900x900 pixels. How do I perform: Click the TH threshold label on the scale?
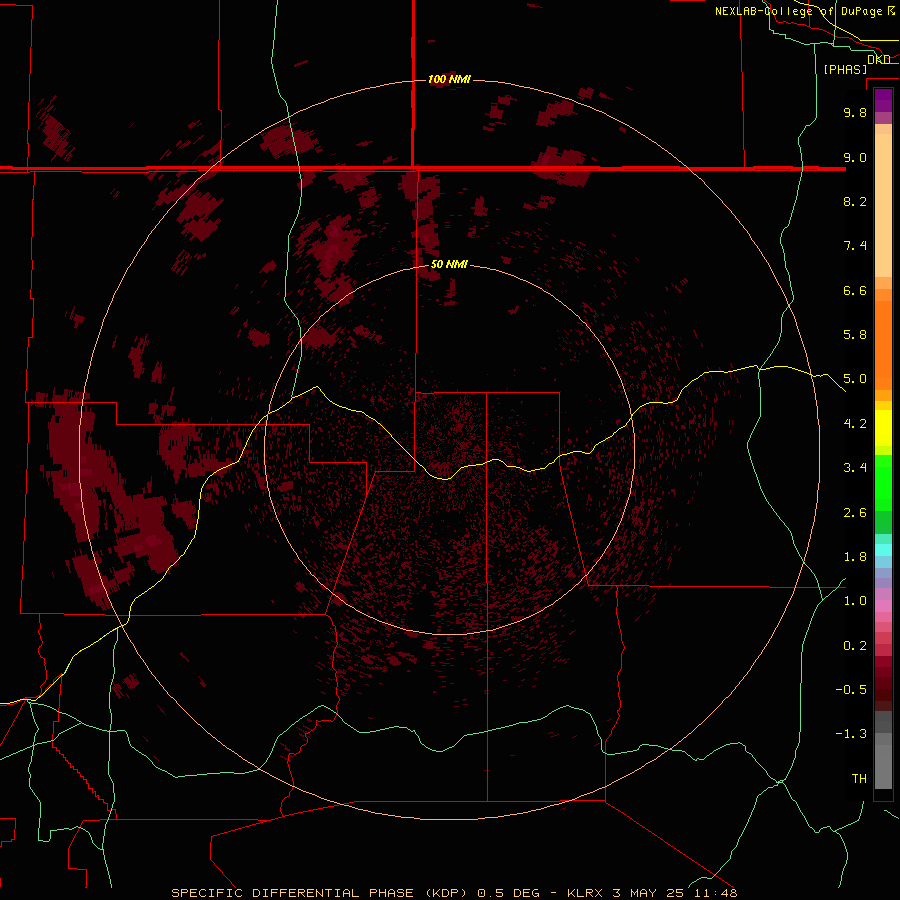(859, 779)
